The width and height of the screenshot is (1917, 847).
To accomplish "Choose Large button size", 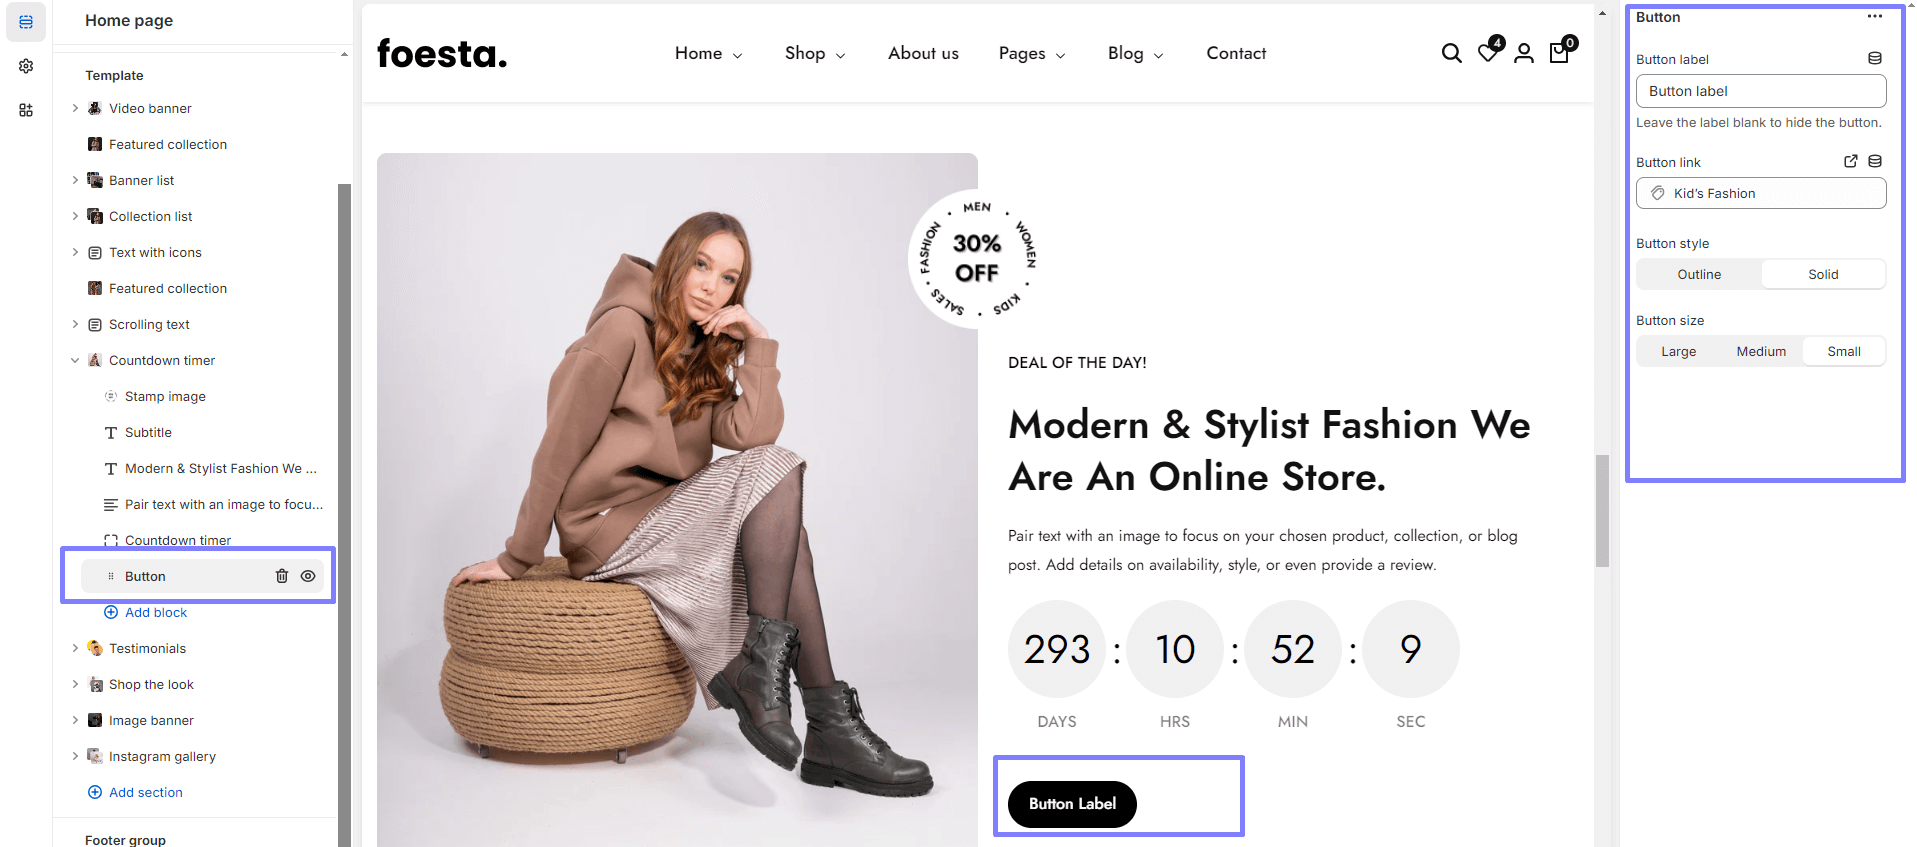I will click(x=1678, y=351).
